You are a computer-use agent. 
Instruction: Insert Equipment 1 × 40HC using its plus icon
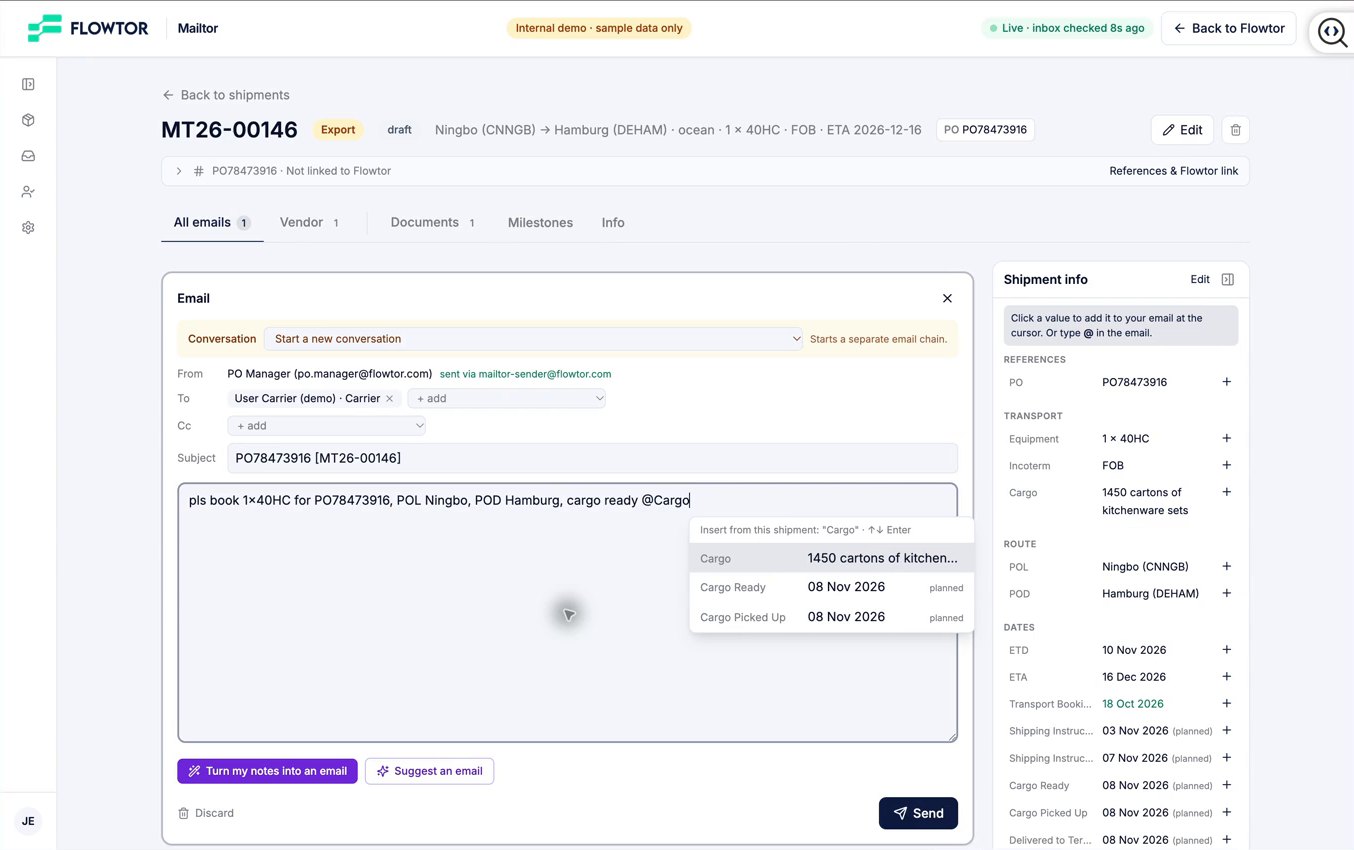point(1227,438)
